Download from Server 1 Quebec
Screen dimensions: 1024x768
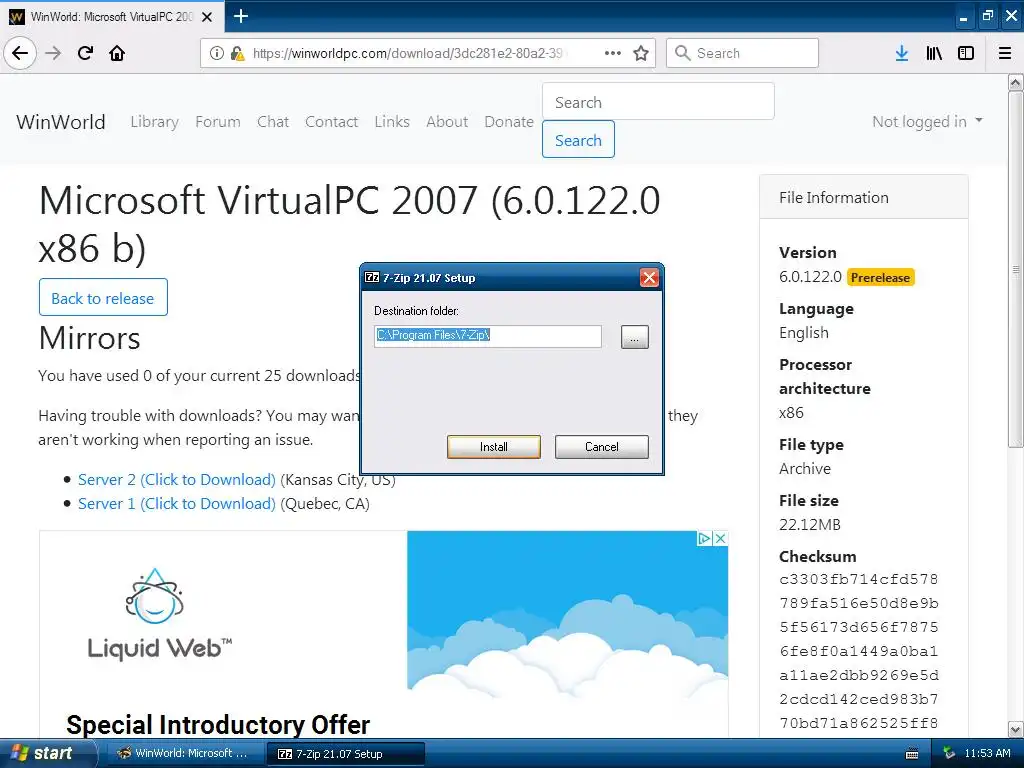[176, 504]
